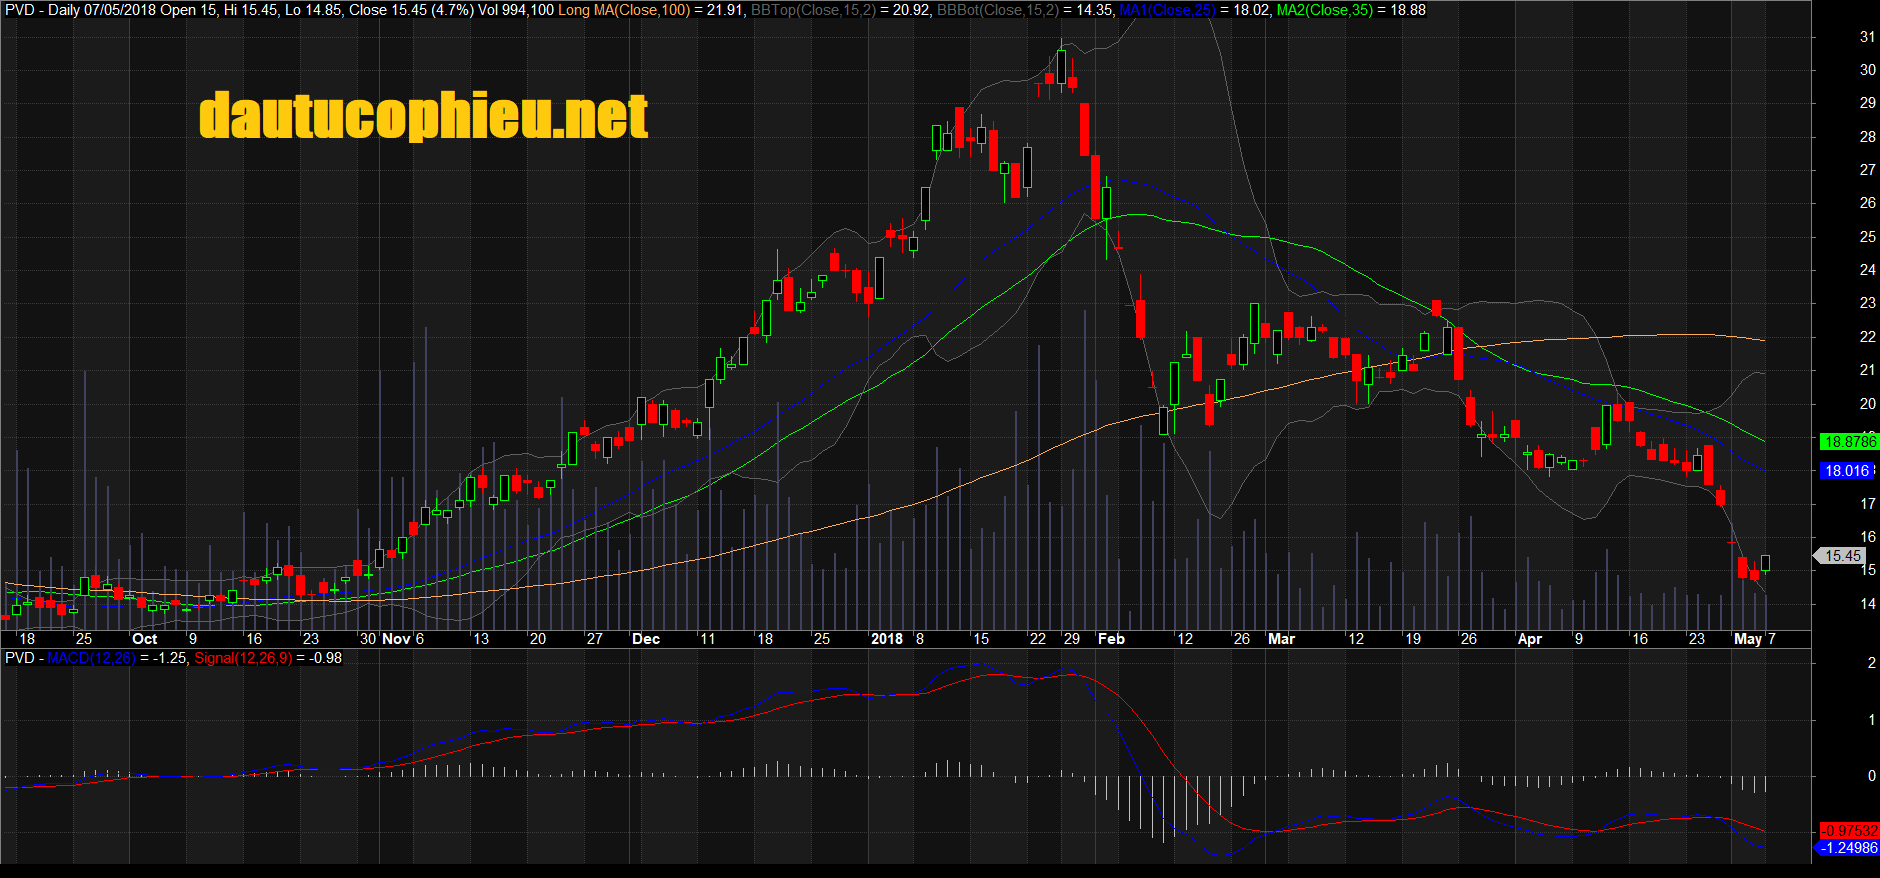Click the 25 level on price axis
1880x878 pixels.
(x=1867, y=237)
